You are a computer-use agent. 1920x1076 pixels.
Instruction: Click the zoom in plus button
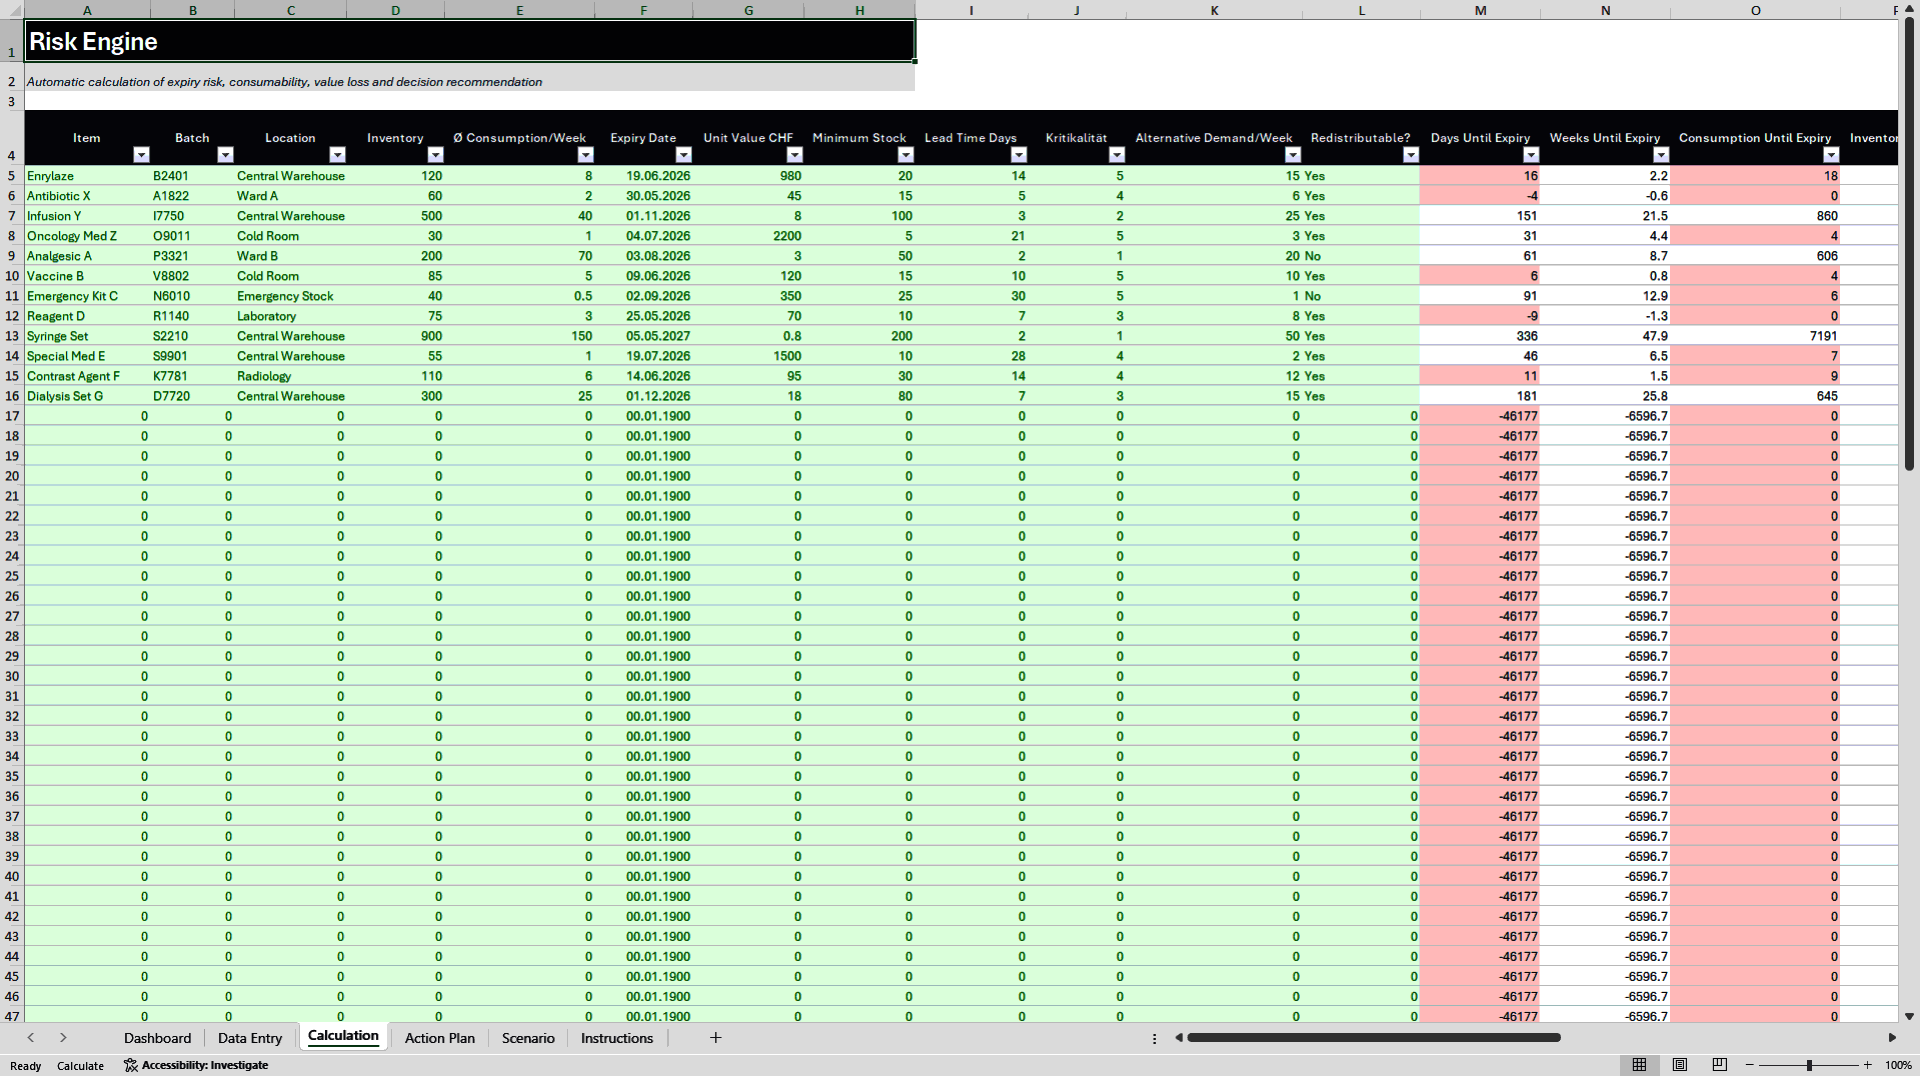coord(1867,1065)
